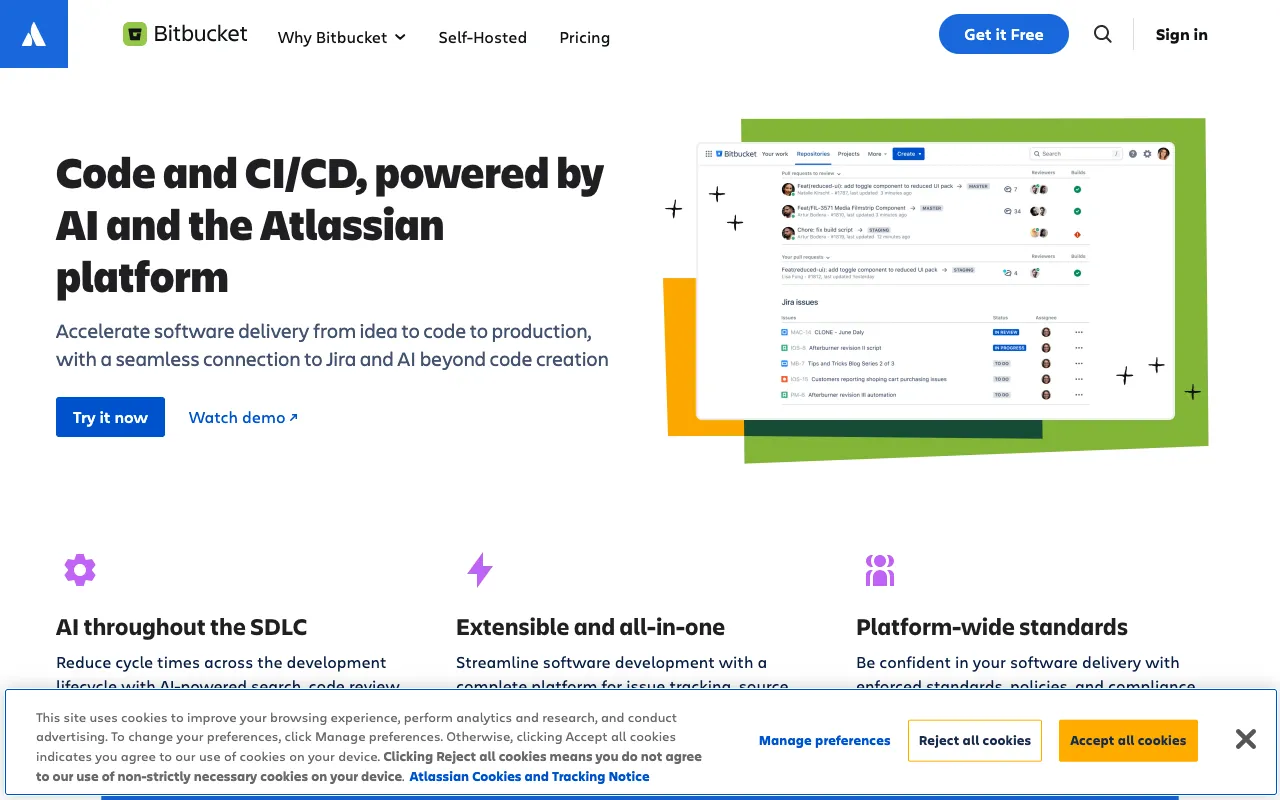The image size is (1280, 800).
Task: Expand the Why Bitbucket dropdown
Action: 341,37
